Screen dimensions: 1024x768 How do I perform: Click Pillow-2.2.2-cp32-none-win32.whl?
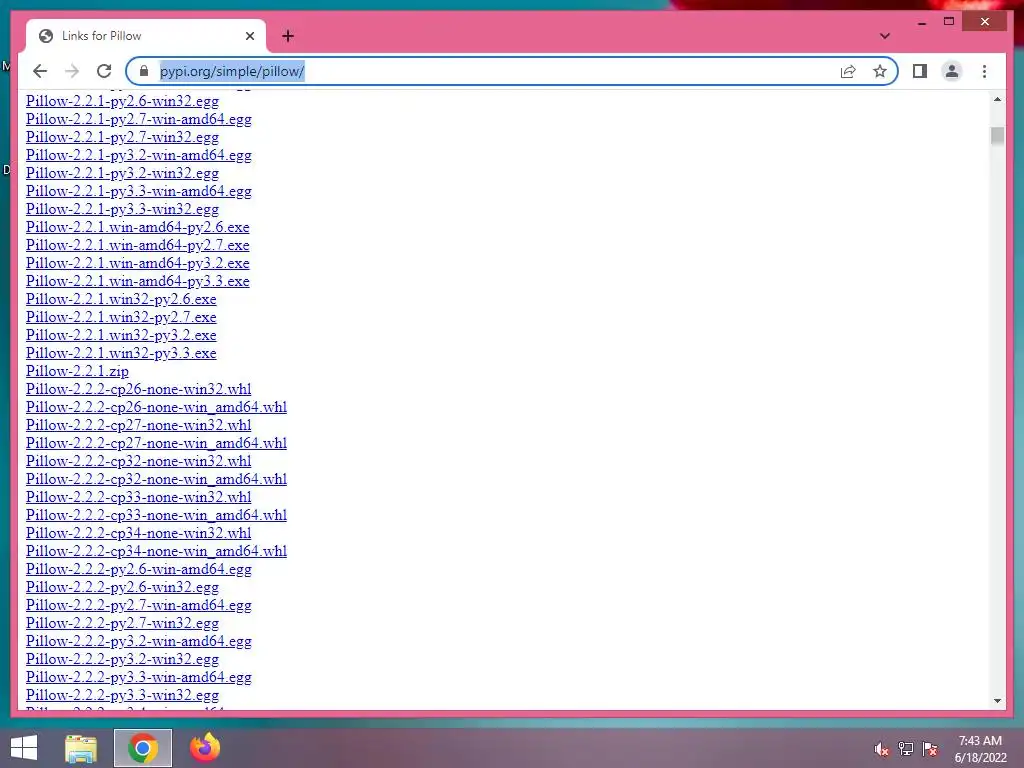pyautogui.click(x=138, y=461)
